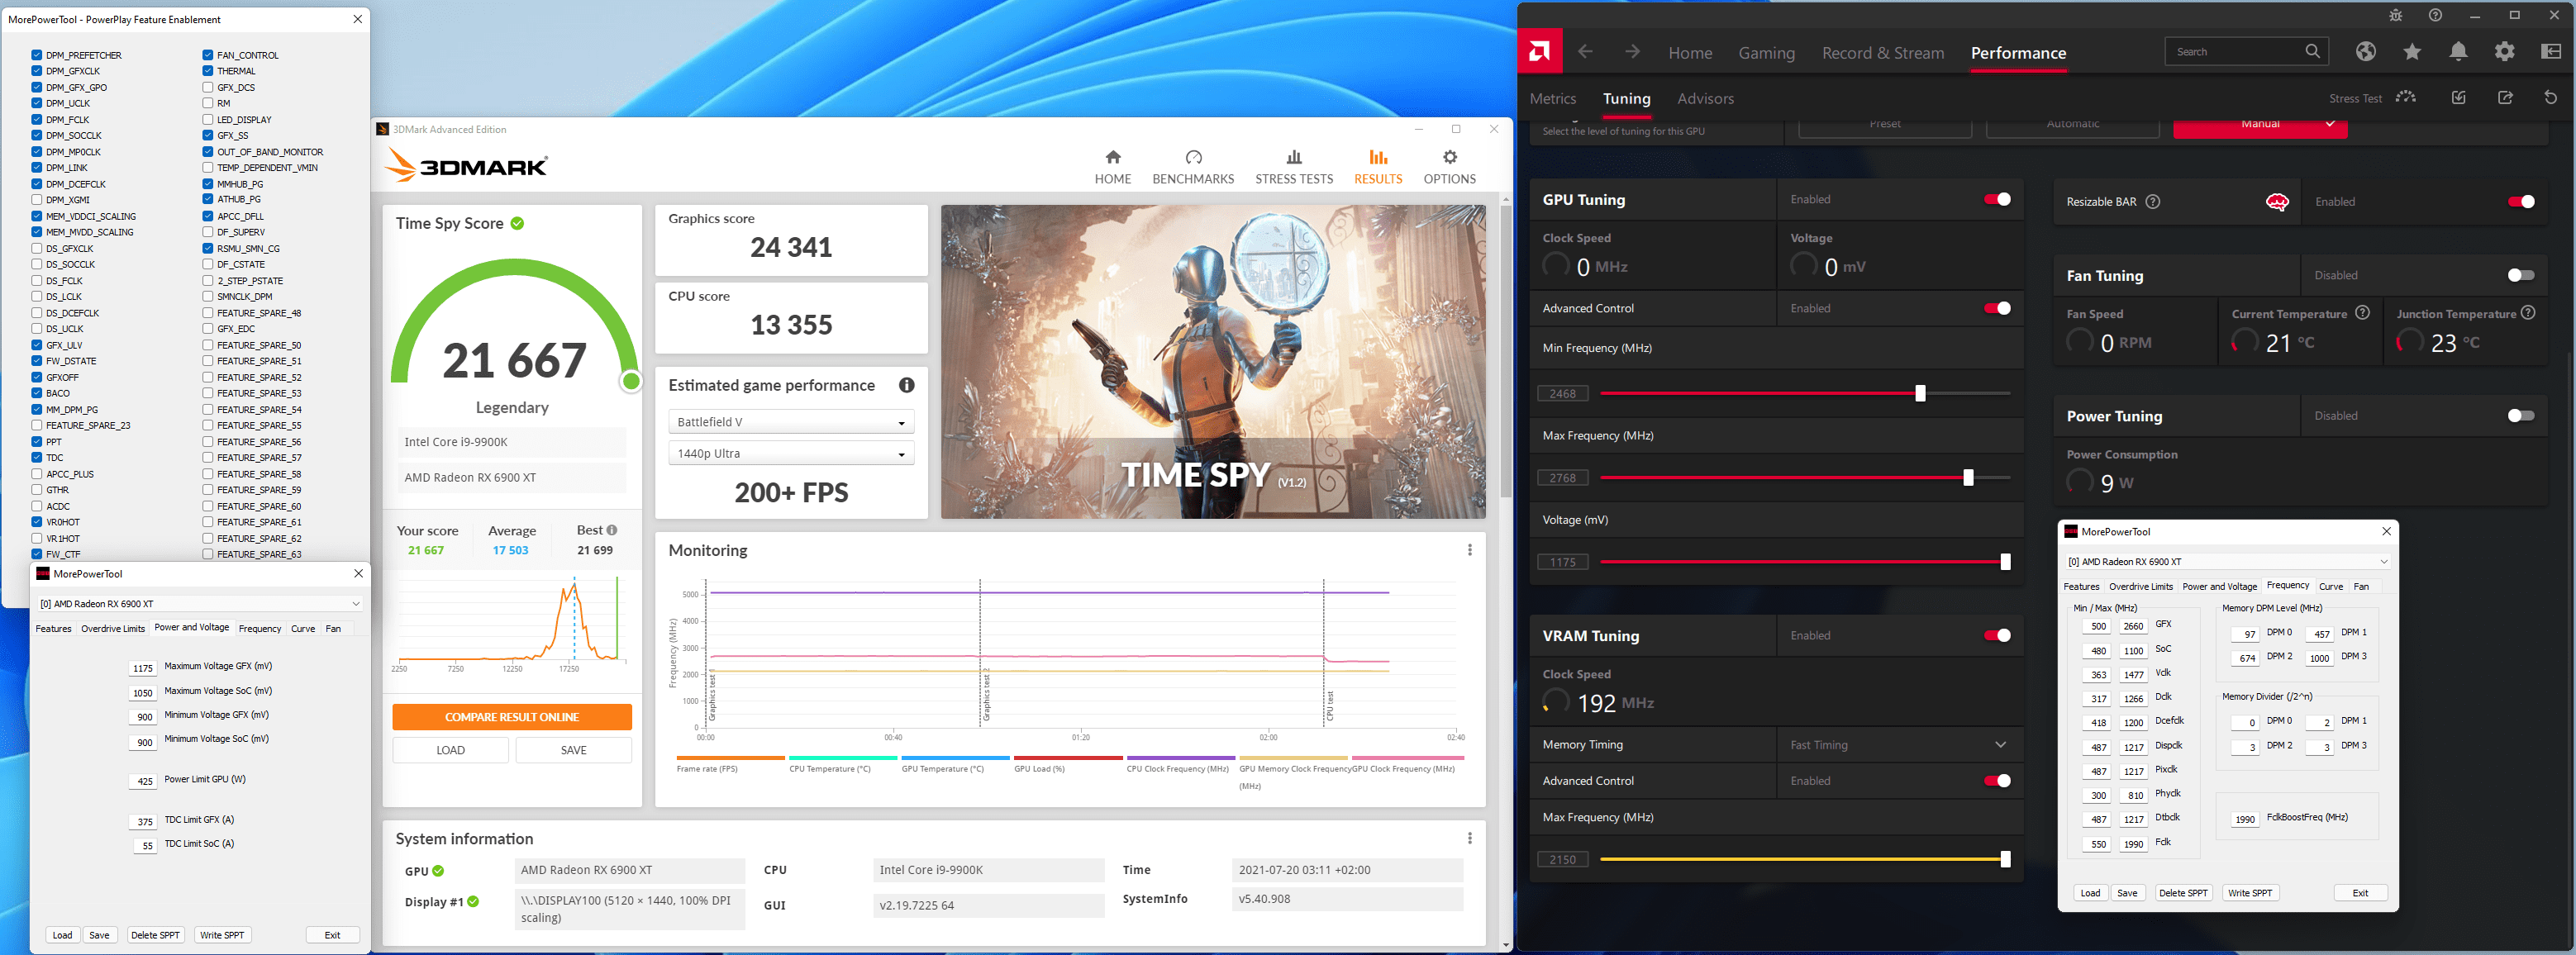Click the Resizable BAR help icon
The width and height of the screenshot is (2576, 955).
point(2153,202)
